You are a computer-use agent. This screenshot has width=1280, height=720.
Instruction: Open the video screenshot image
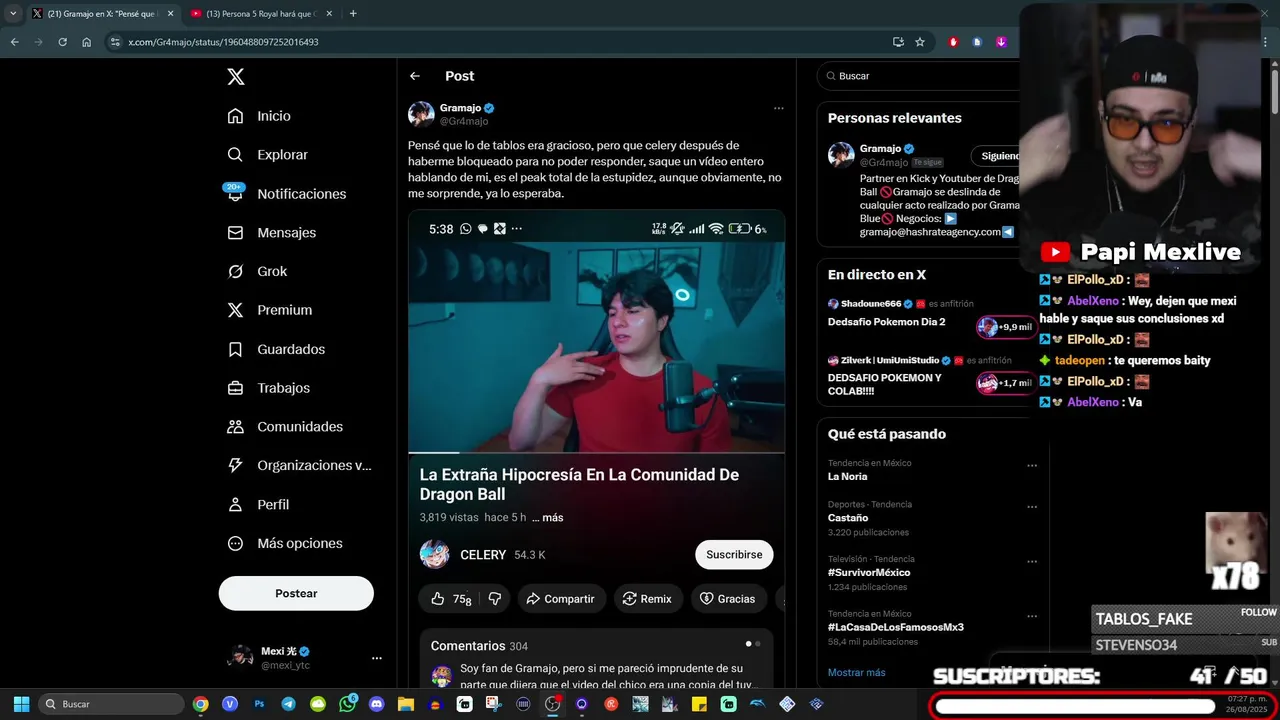(x=596, y=448)
